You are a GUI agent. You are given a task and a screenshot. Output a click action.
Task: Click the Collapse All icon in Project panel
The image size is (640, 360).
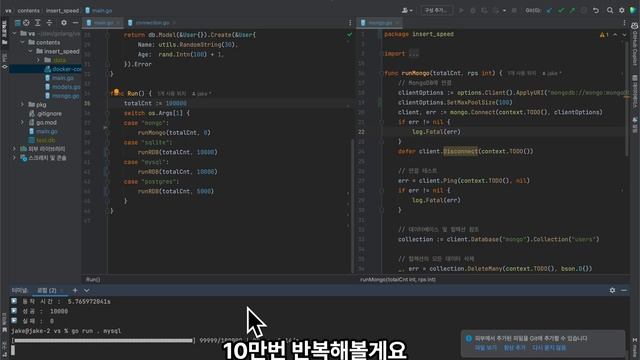[x=49, y=23]
